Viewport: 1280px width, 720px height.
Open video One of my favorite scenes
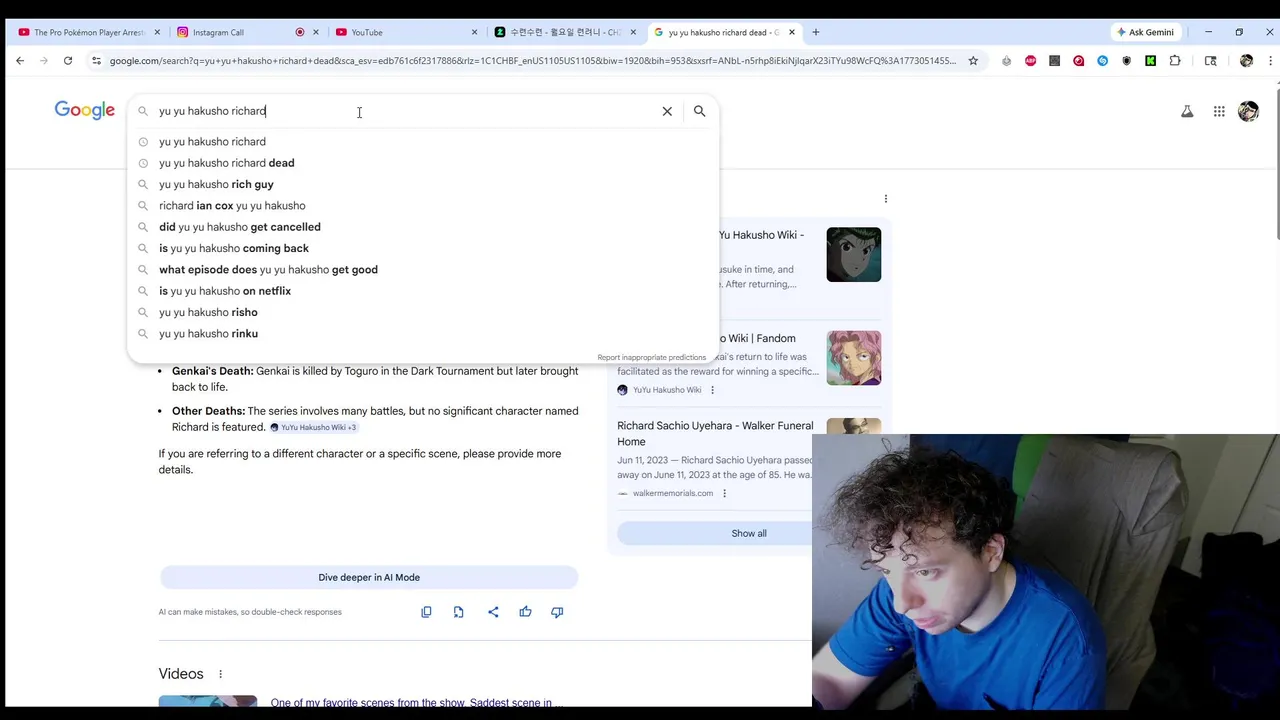point(416,703)
